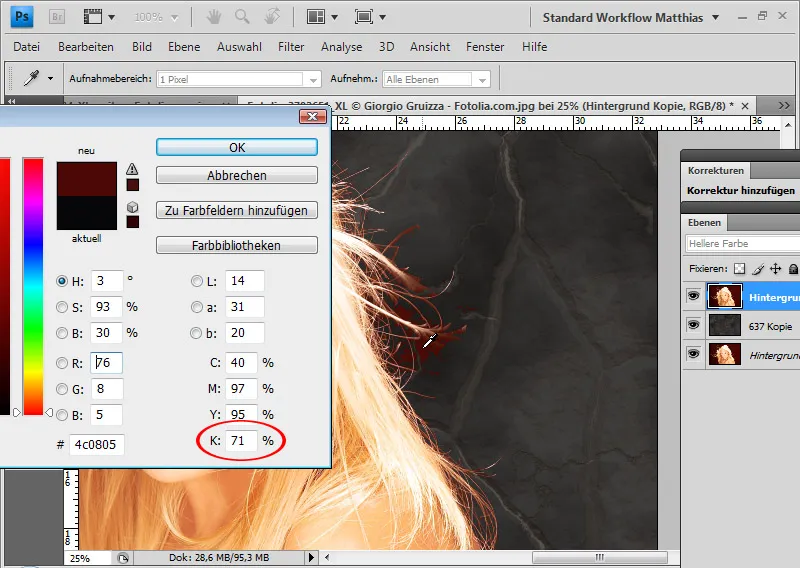Select the Hand tool in application bar
This screenshot has height=568, width=800.
213,17
